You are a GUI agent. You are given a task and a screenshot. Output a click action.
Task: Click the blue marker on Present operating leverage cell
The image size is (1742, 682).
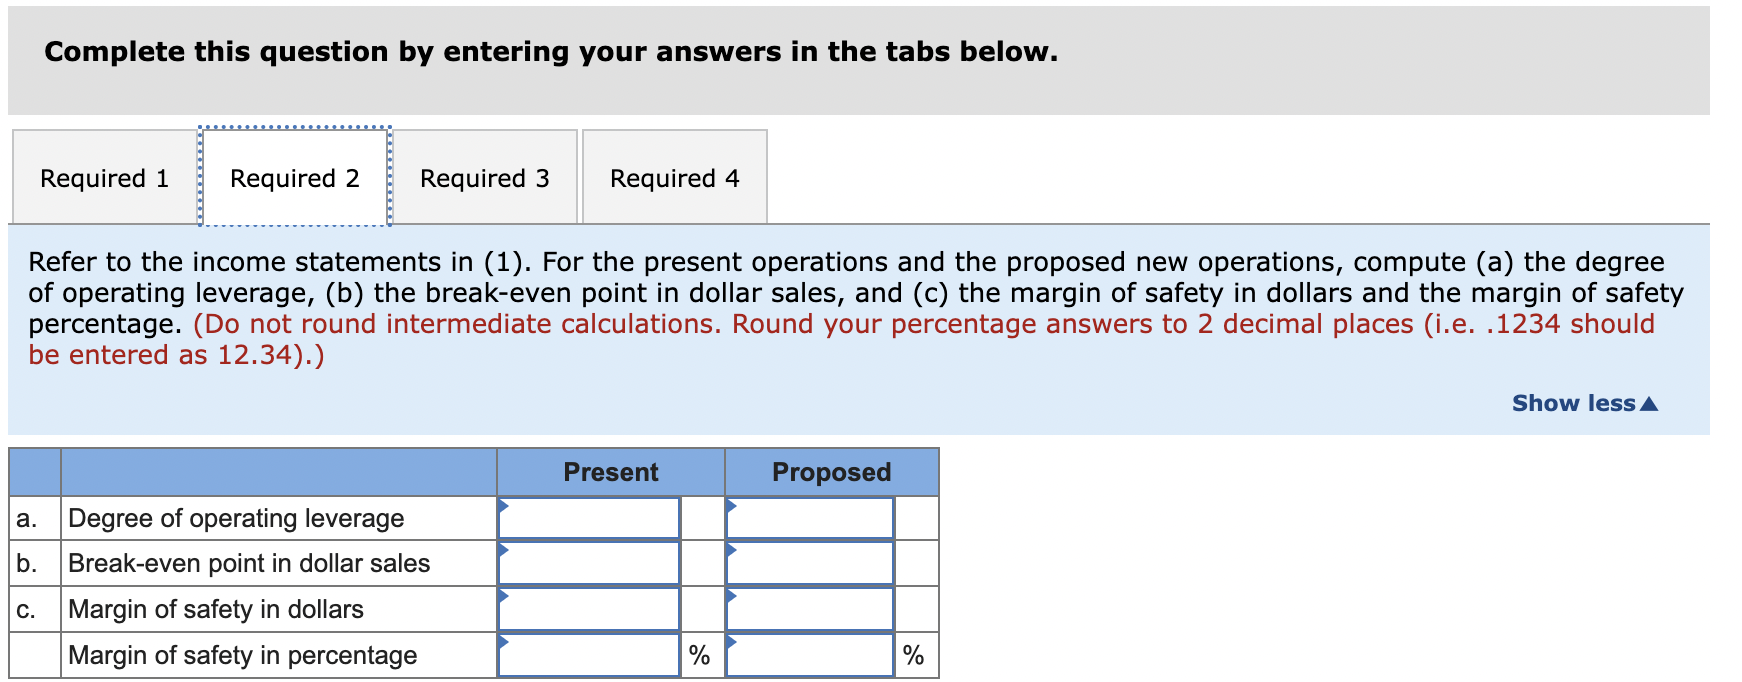505,505
